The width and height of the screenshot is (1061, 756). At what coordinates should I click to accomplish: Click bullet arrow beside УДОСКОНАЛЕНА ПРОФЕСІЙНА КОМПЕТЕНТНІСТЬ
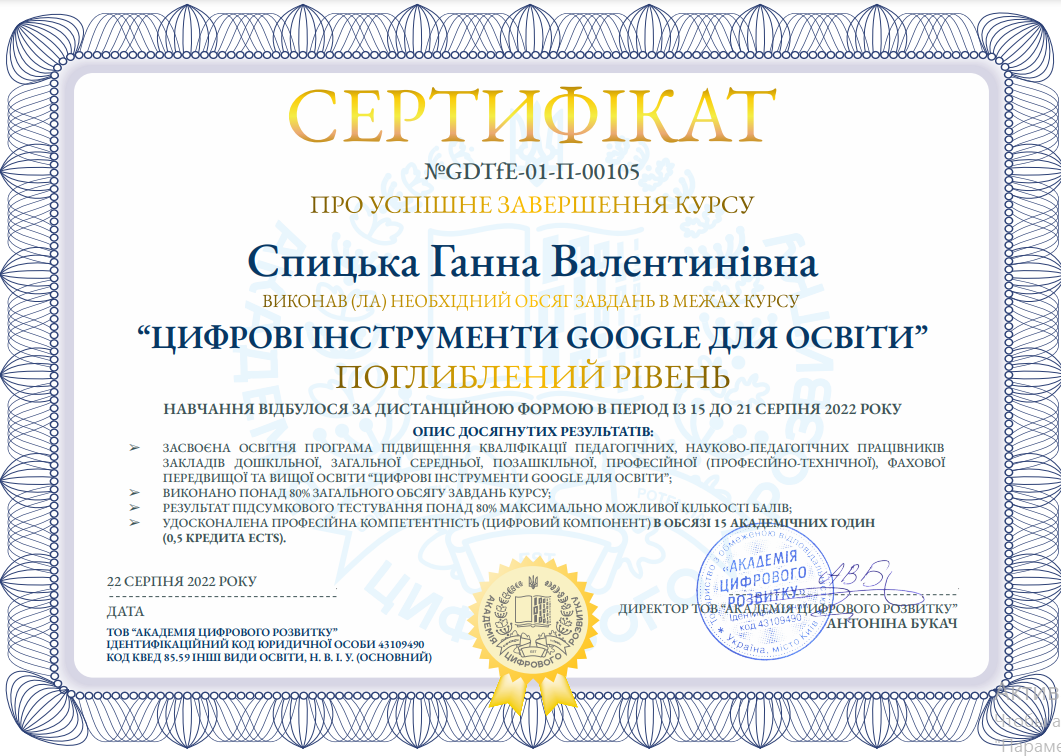tap(135, 523)
